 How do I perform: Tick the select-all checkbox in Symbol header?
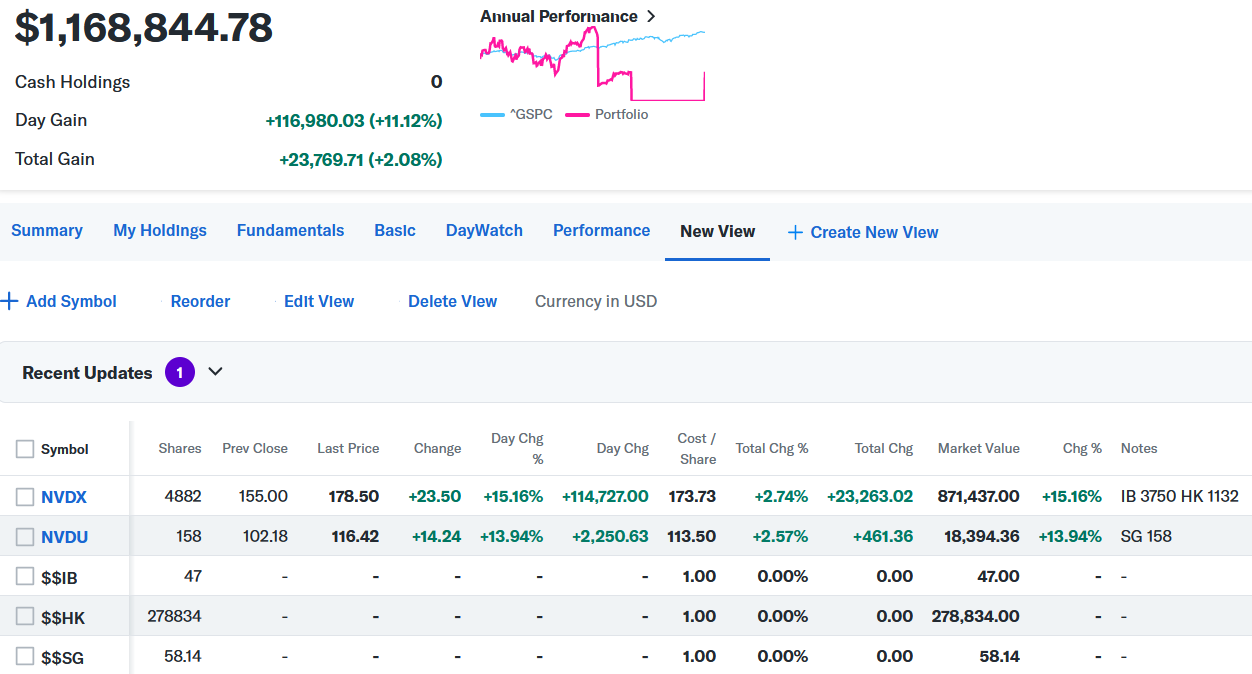pyautogui.click(x=25, y=449)
